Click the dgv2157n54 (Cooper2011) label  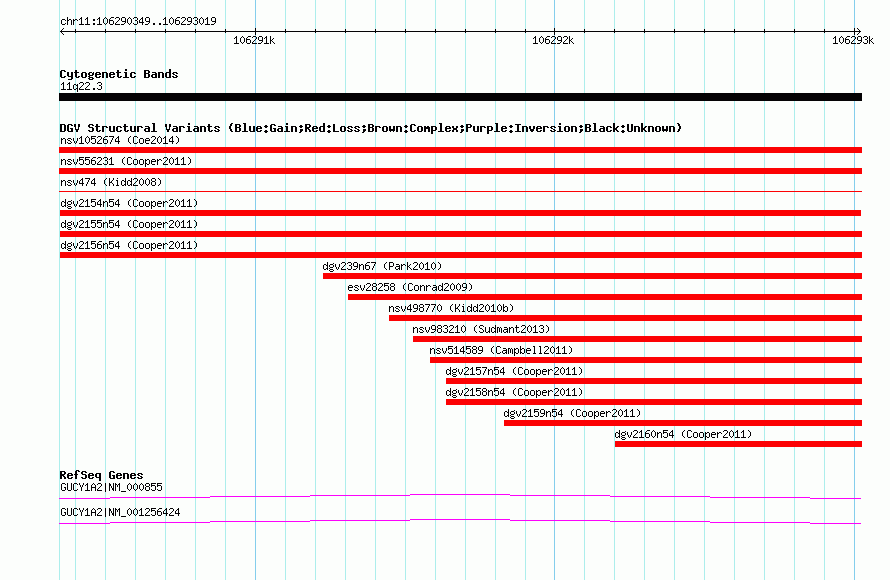click(514, 371)
